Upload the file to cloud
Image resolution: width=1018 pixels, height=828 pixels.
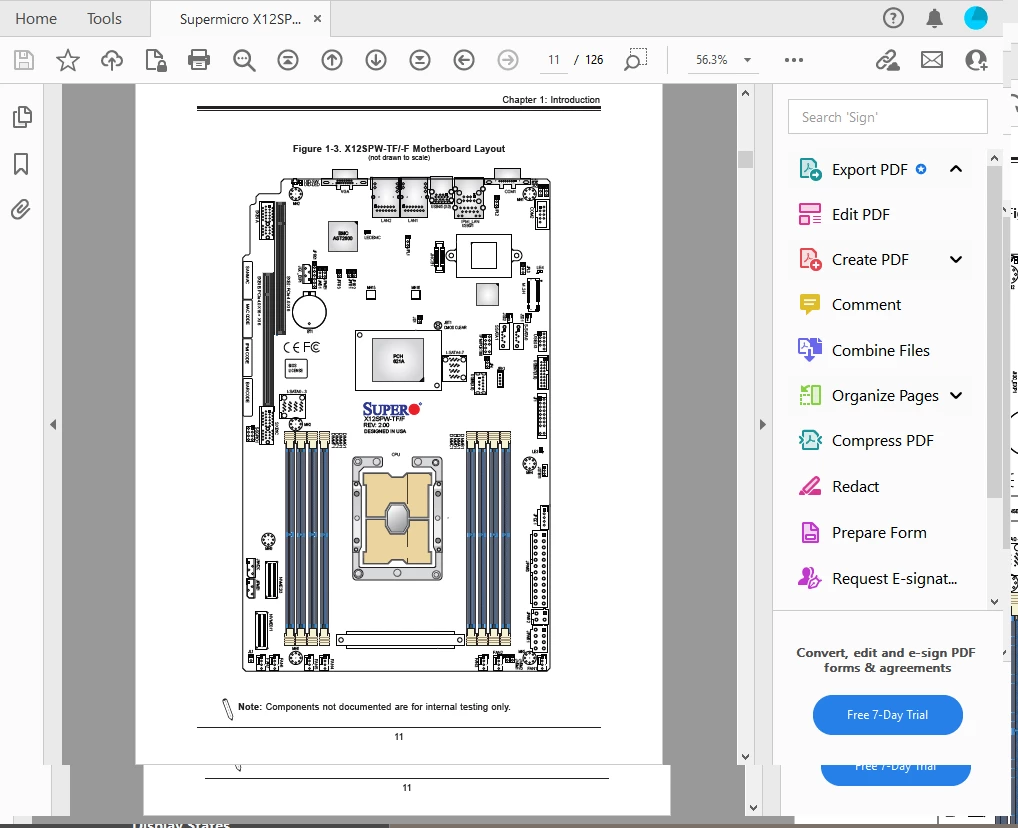pos(112,60)
